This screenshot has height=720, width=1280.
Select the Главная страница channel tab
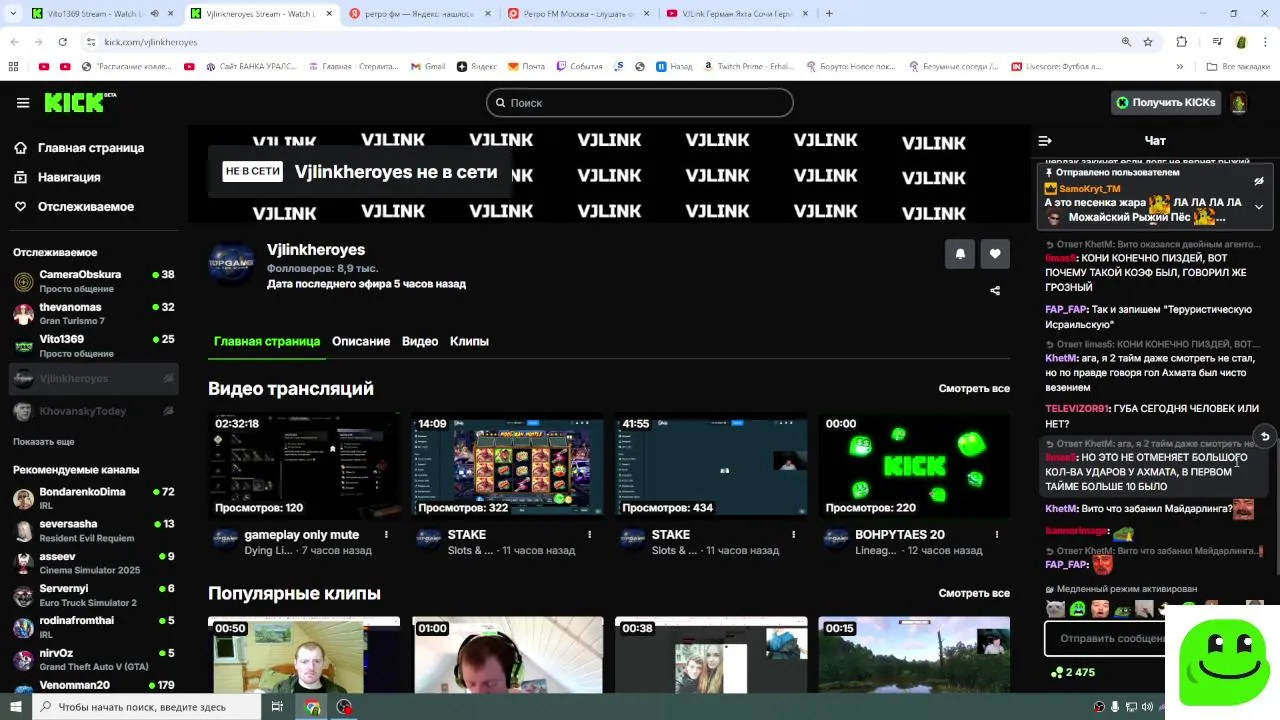pyautogui.click(x=267, y=341)
